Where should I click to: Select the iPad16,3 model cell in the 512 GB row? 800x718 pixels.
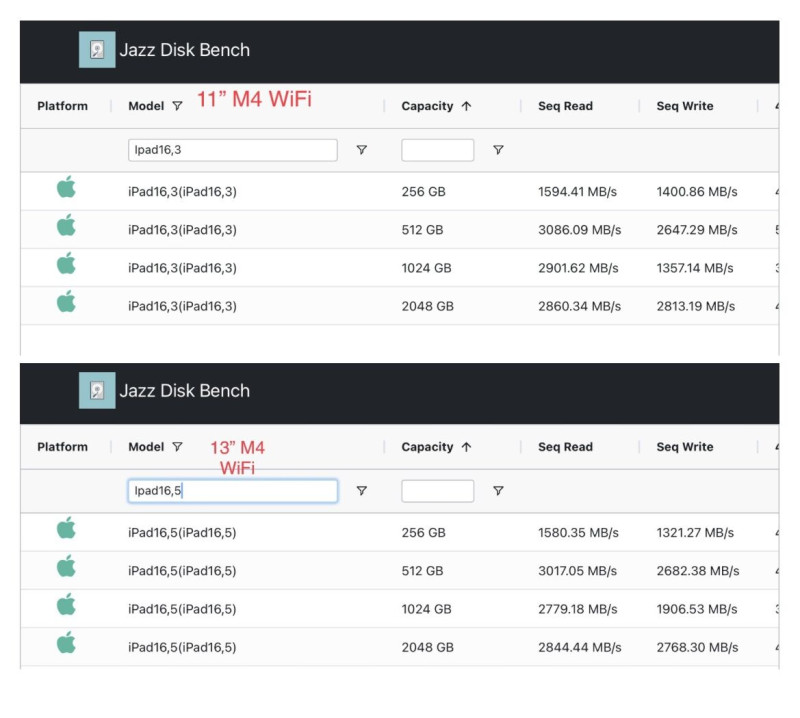click(x=182, y=230)
